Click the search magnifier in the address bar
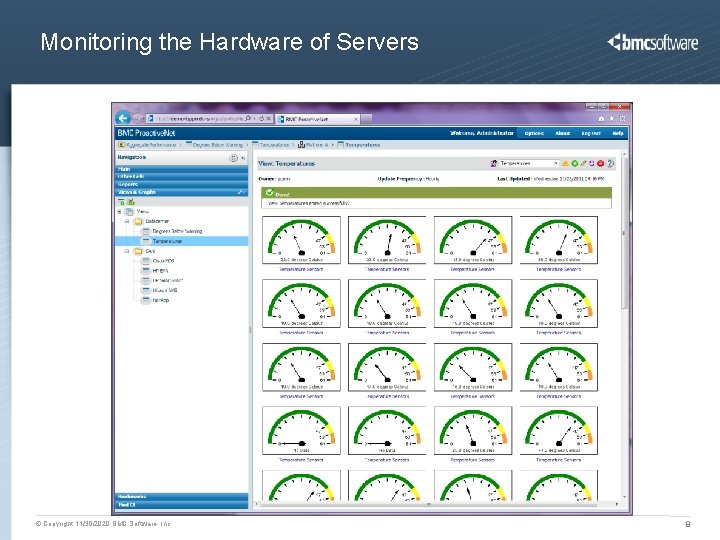This screenshot has height=540, width=720. [x=248, y=118]
